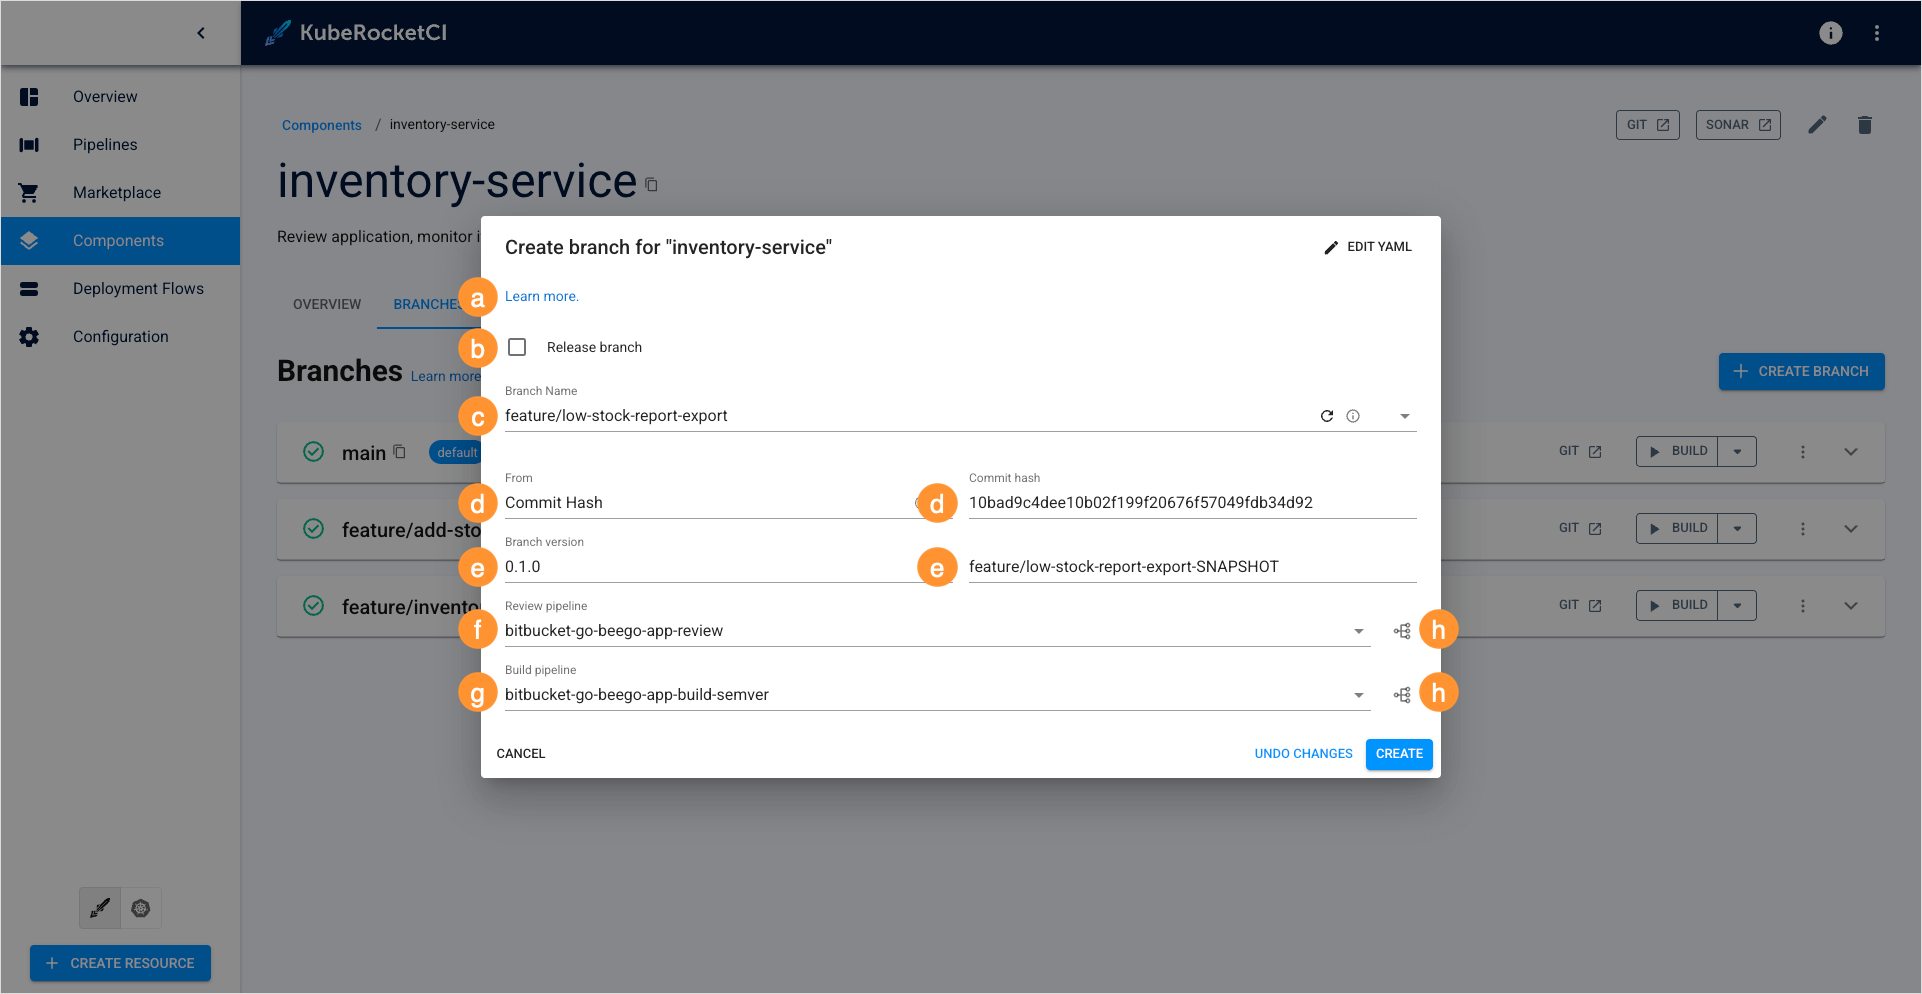Copy inventory-service name with copy icon

pos(651,185)
